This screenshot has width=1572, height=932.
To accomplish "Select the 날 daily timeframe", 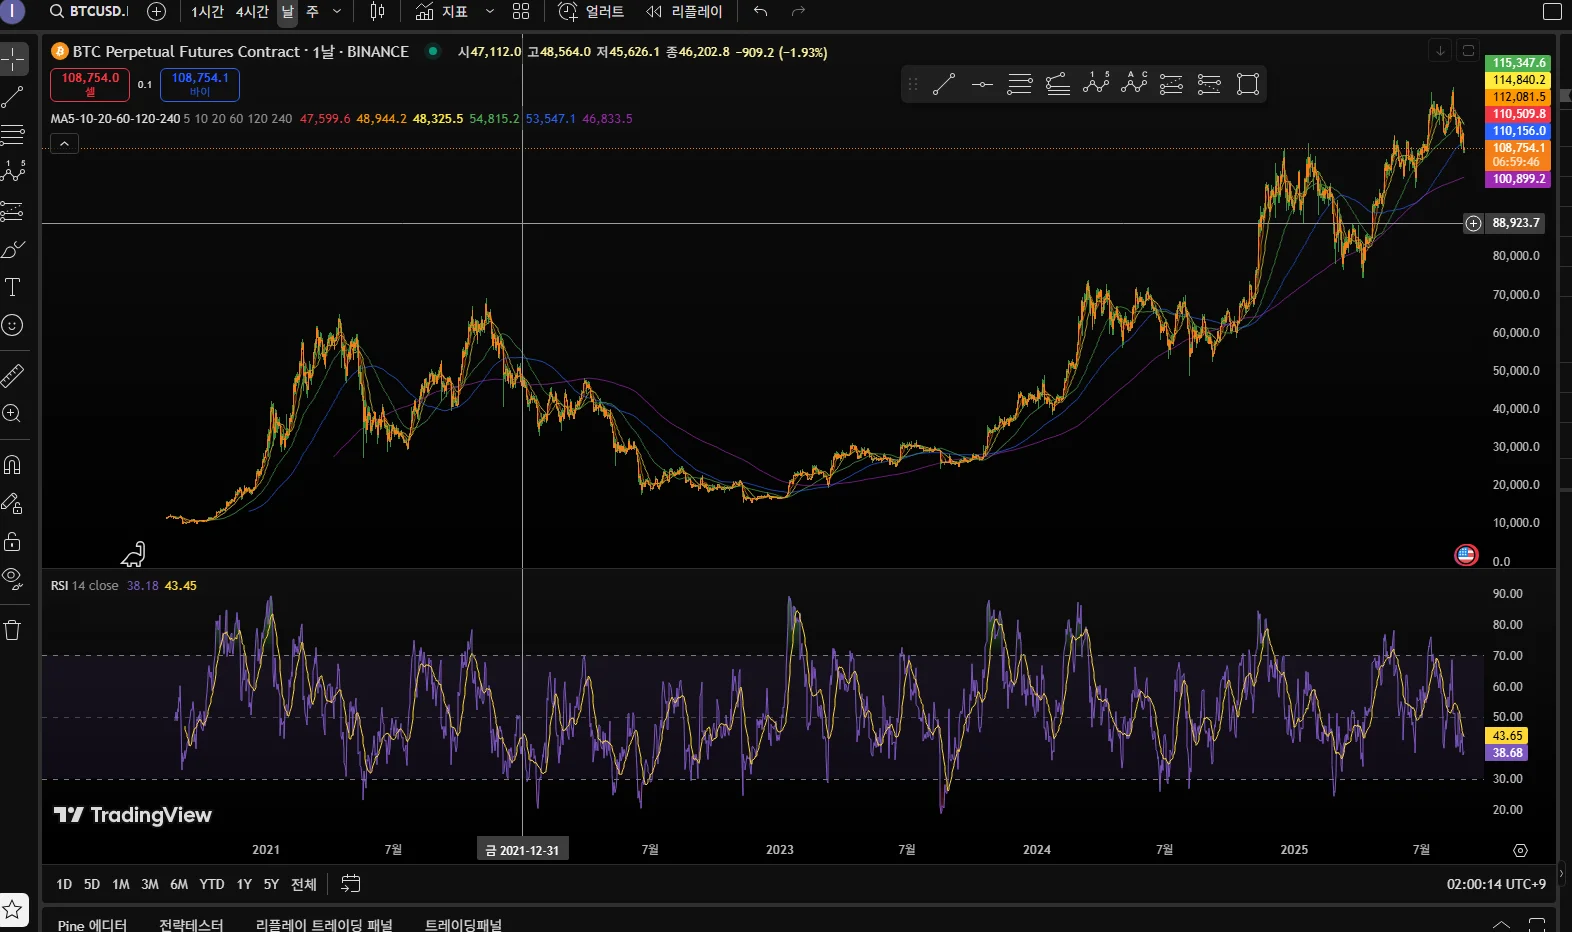I will coord(287,12).
